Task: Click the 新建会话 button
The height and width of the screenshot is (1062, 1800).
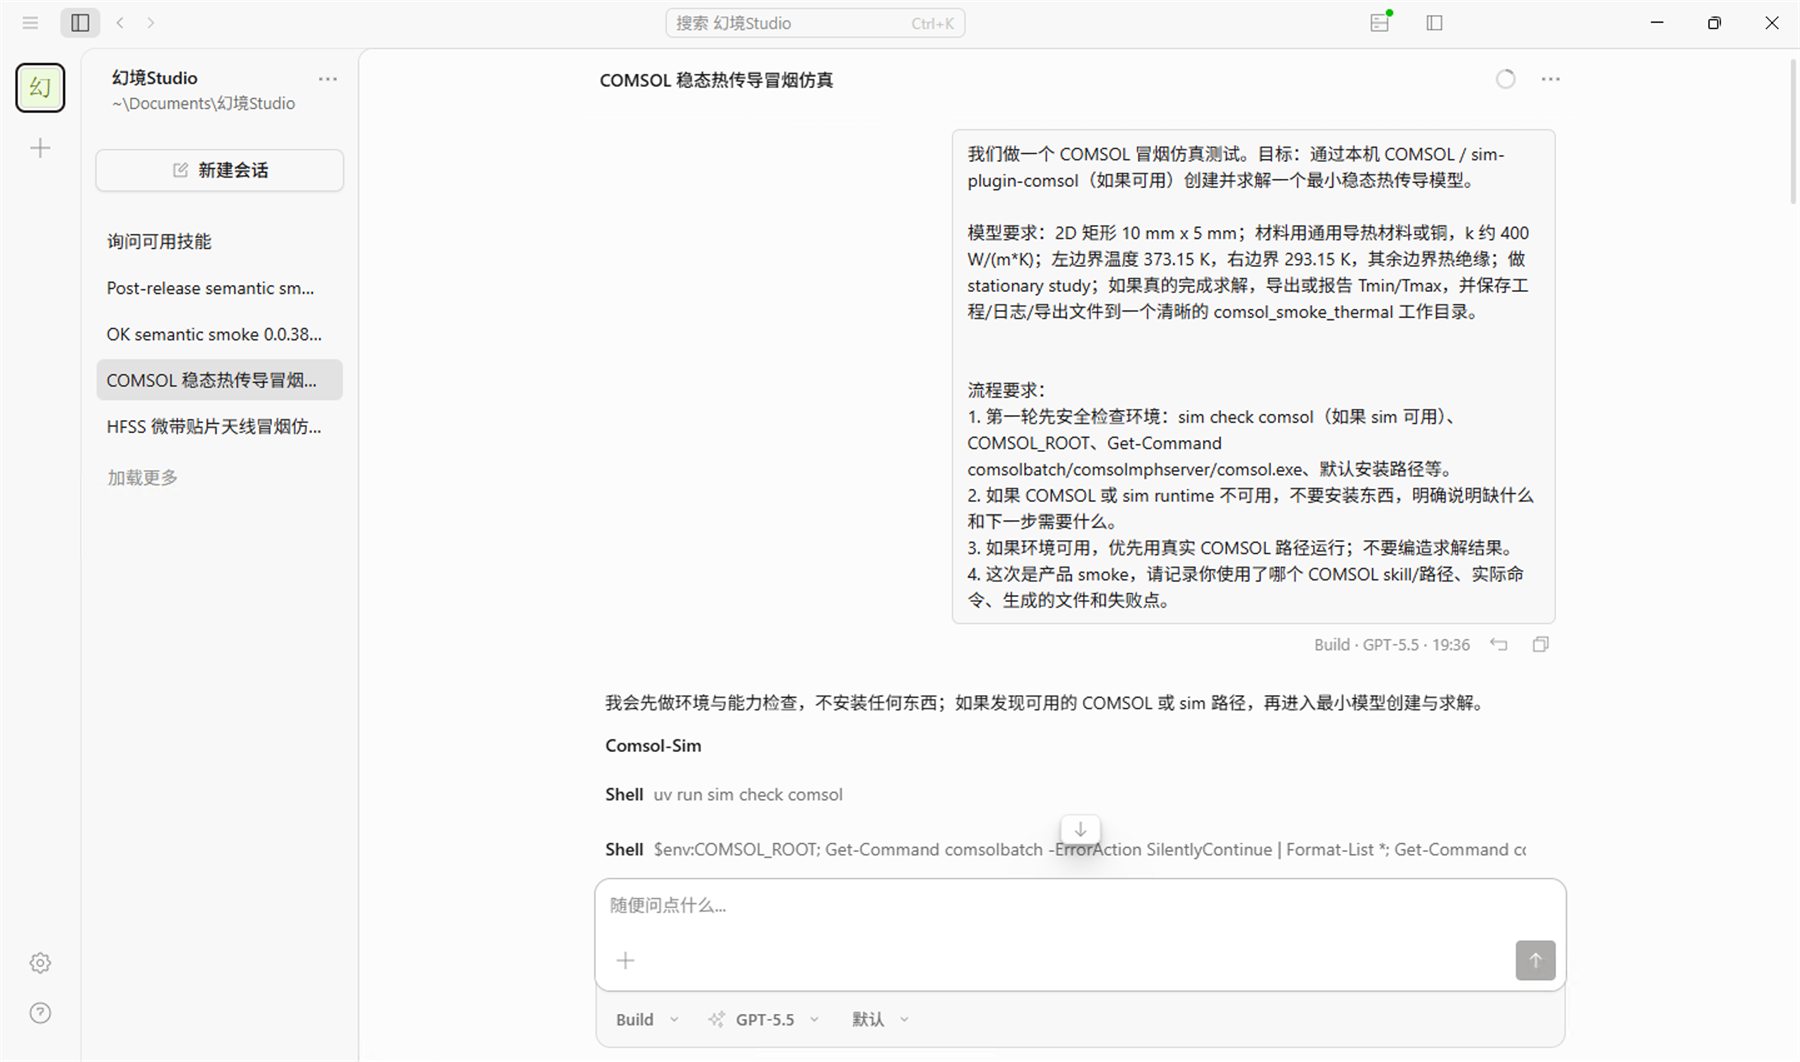Action: tap(220, 170)
